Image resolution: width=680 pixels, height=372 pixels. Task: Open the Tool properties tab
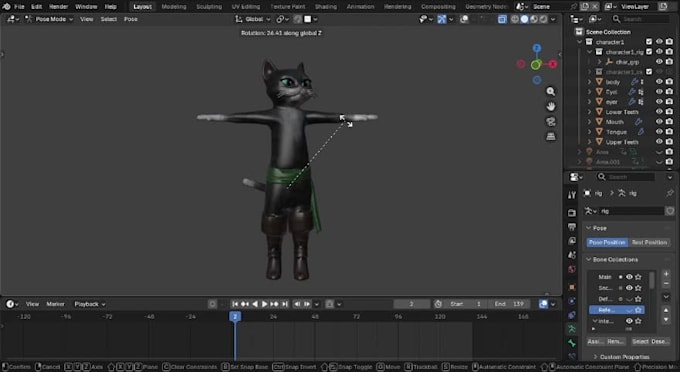572,195
